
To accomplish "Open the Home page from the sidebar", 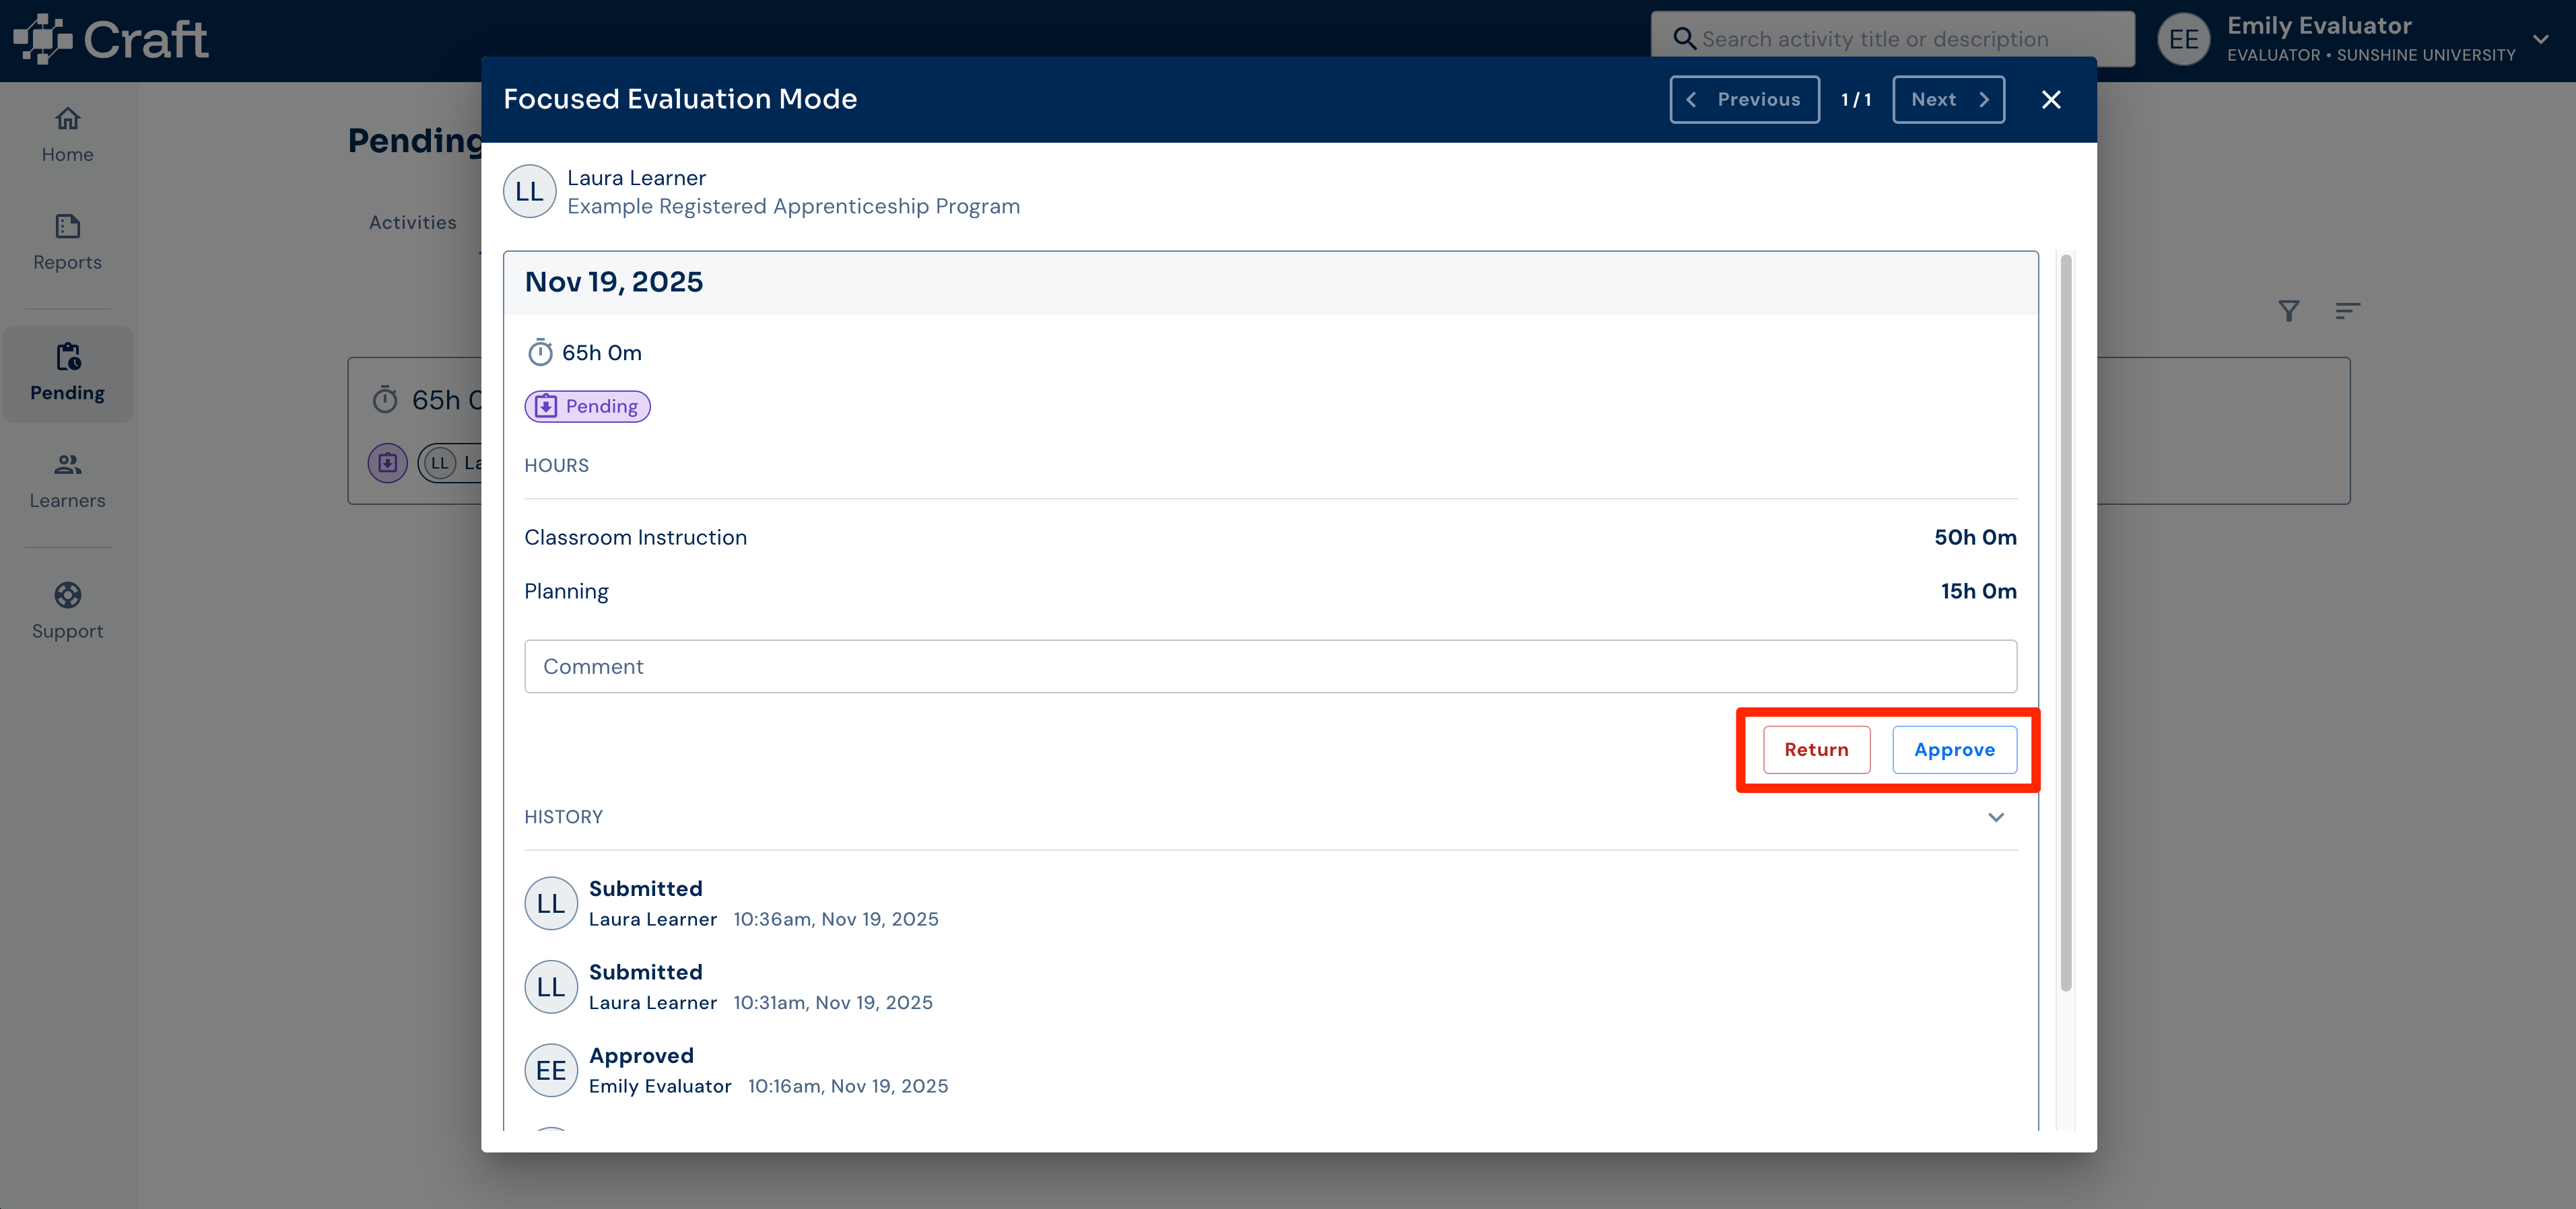I will click(x=67, y=135).
